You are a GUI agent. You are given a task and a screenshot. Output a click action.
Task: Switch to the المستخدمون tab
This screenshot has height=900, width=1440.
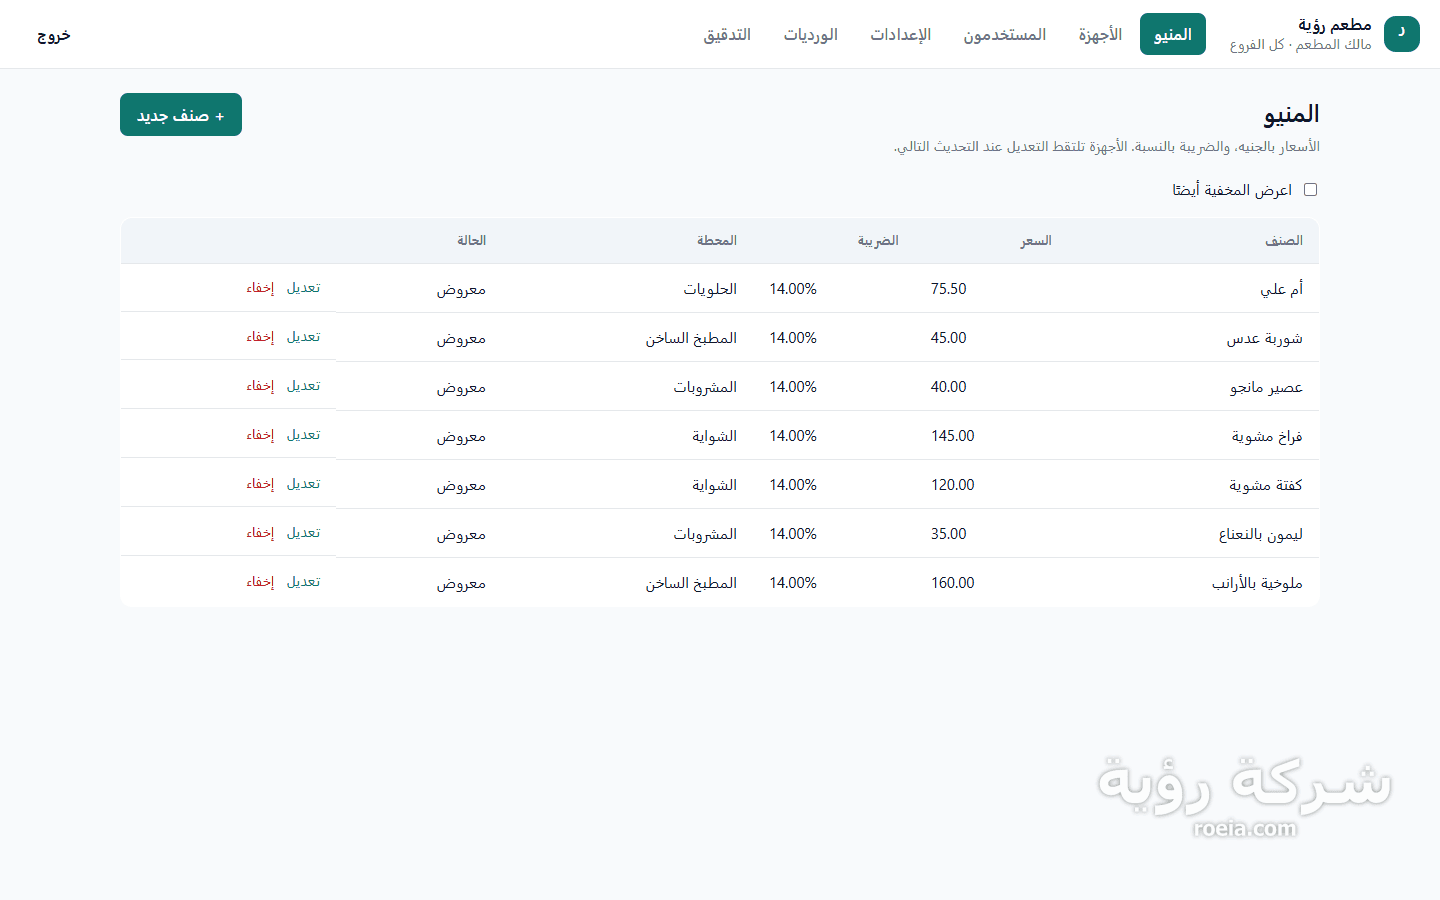tap(1004, 34)
